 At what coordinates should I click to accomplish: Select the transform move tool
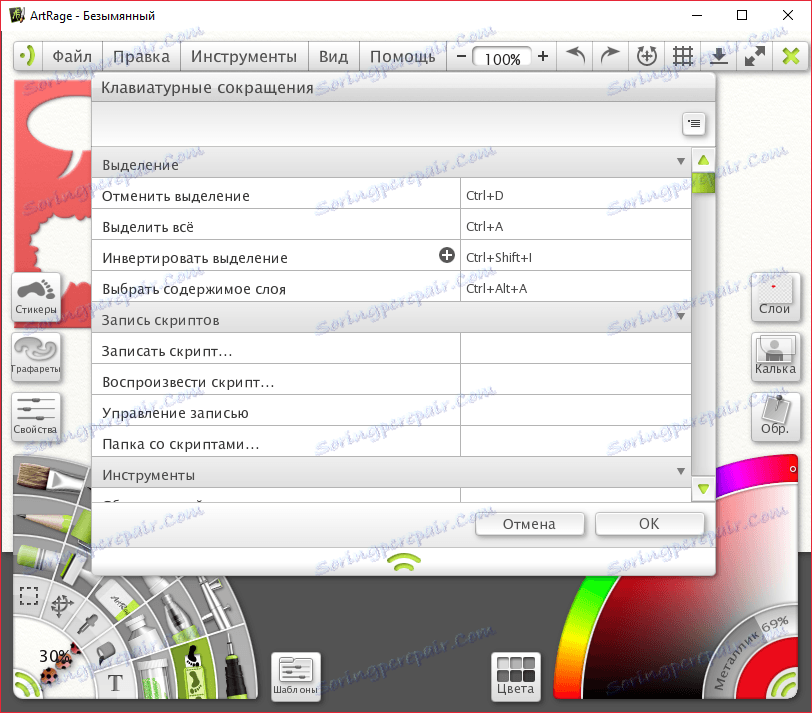pyautogui.click(x=62, y=605)
